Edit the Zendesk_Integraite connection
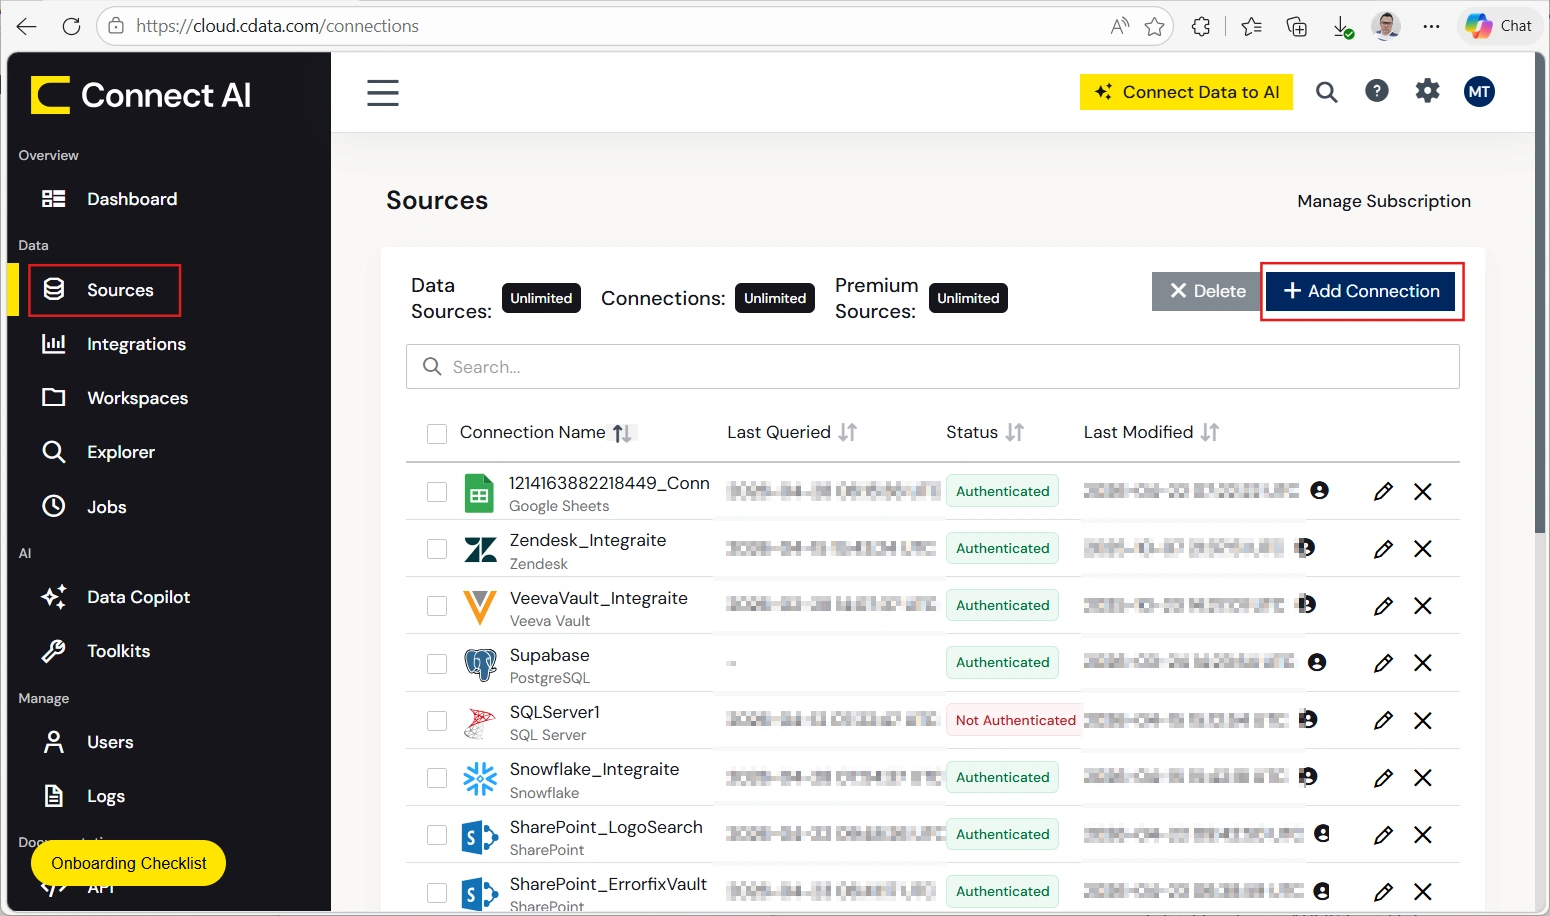Screen dimensions: 1550x916 (1383, 548)
